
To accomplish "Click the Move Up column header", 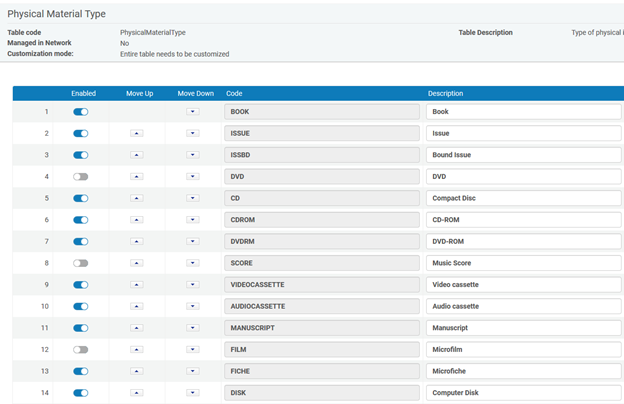I will pyautogui.click(x=140, y=94).
